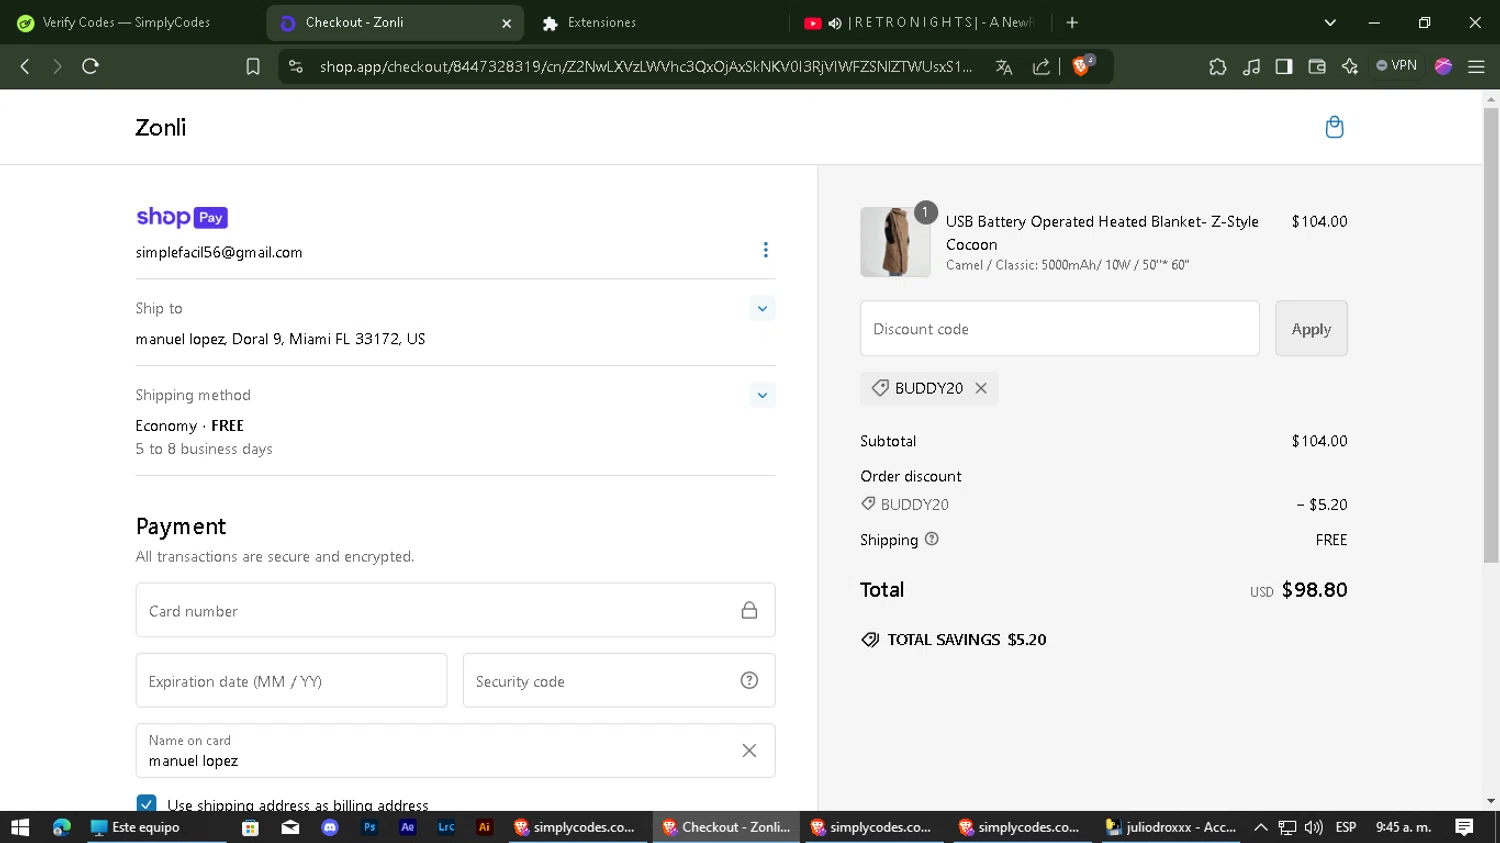Click the page vertical scrollbar
This screenshot has height=843, width=1500.
[1491, 335]
